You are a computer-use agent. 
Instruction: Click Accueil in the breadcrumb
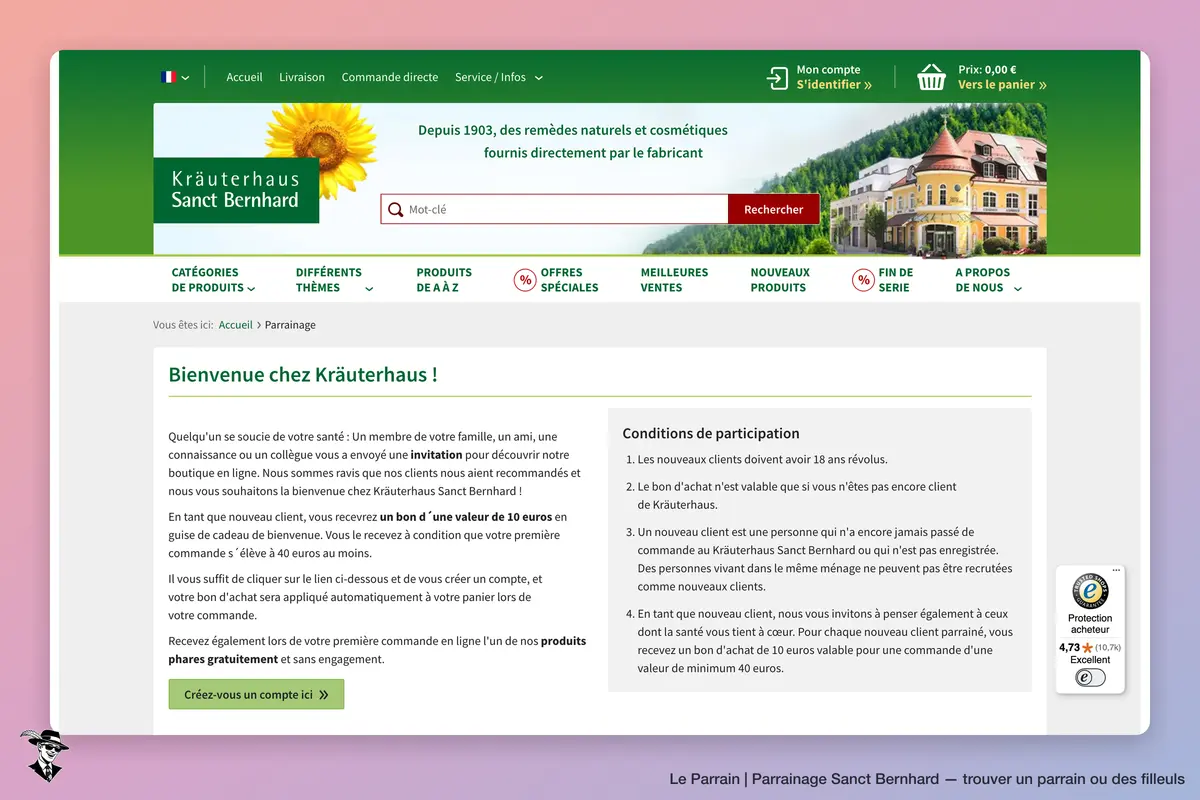236,325
